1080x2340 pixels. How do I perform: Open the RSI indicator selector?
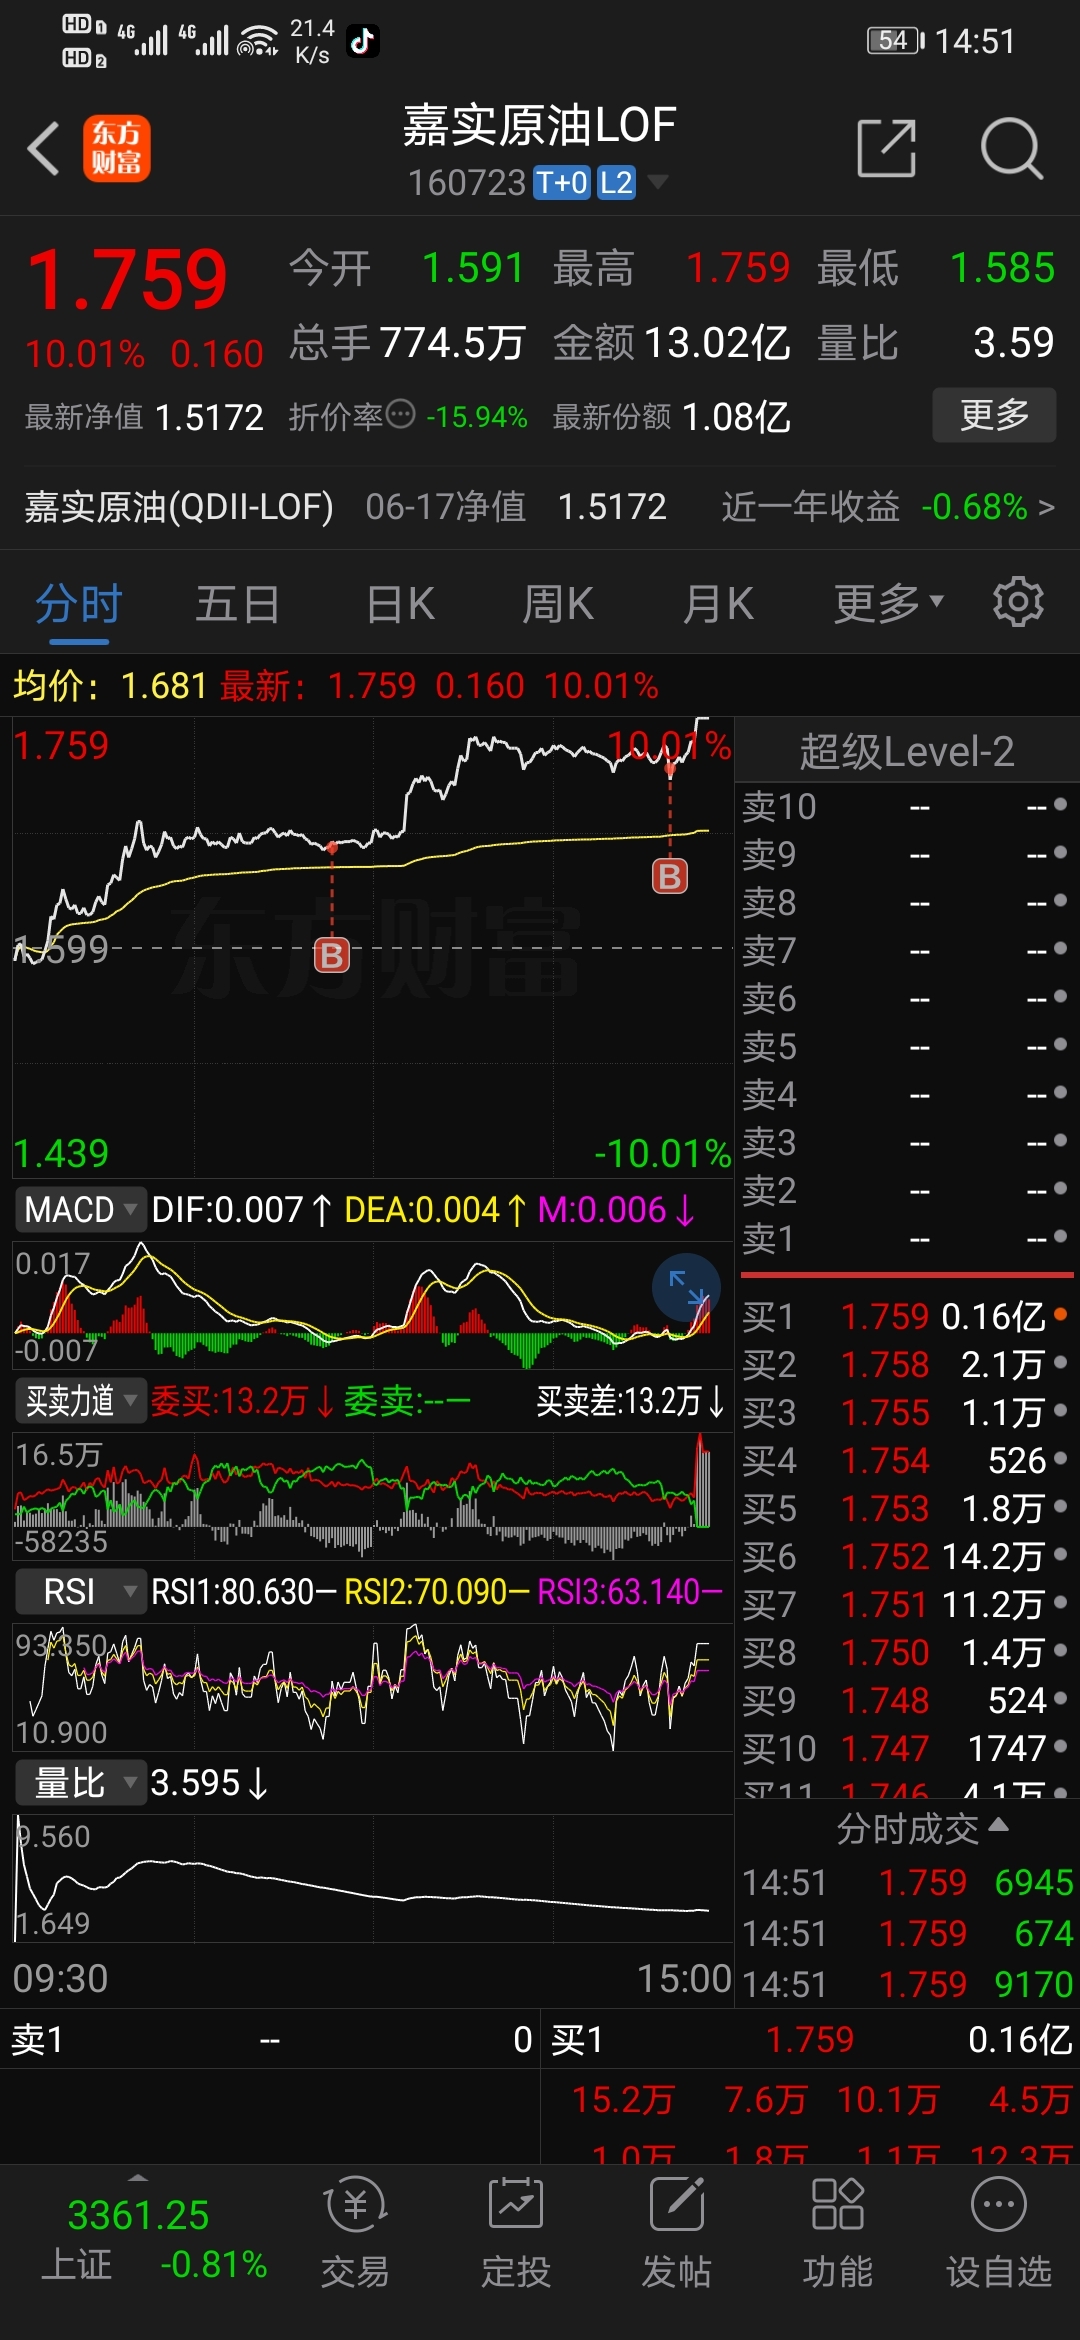80,1591
